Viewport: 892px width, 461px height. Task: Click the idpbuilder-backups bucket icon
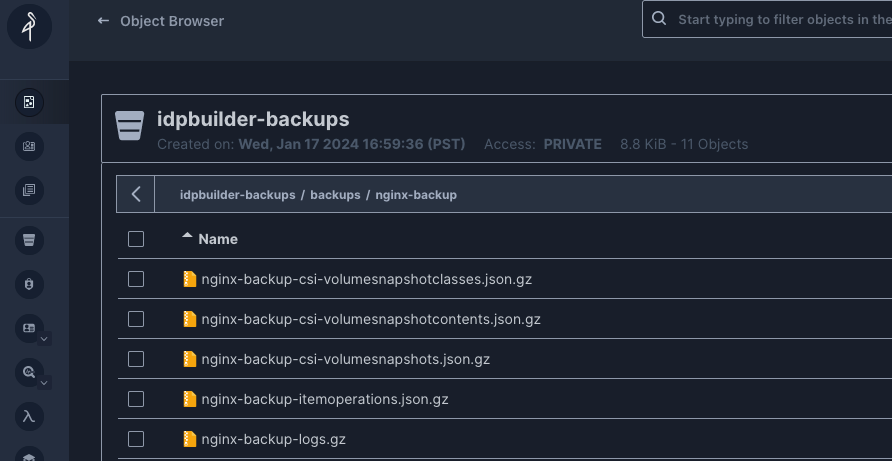[130, 127]
